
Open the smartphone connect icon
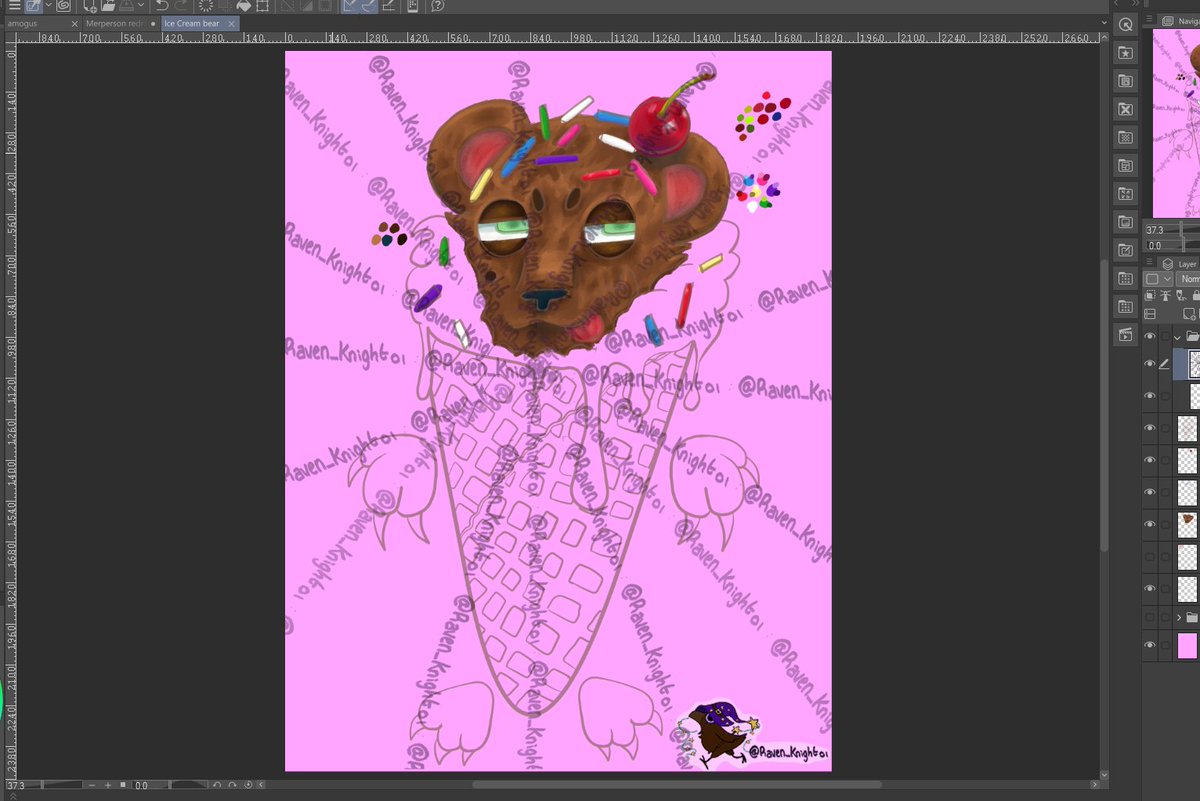tap(413, 6)
